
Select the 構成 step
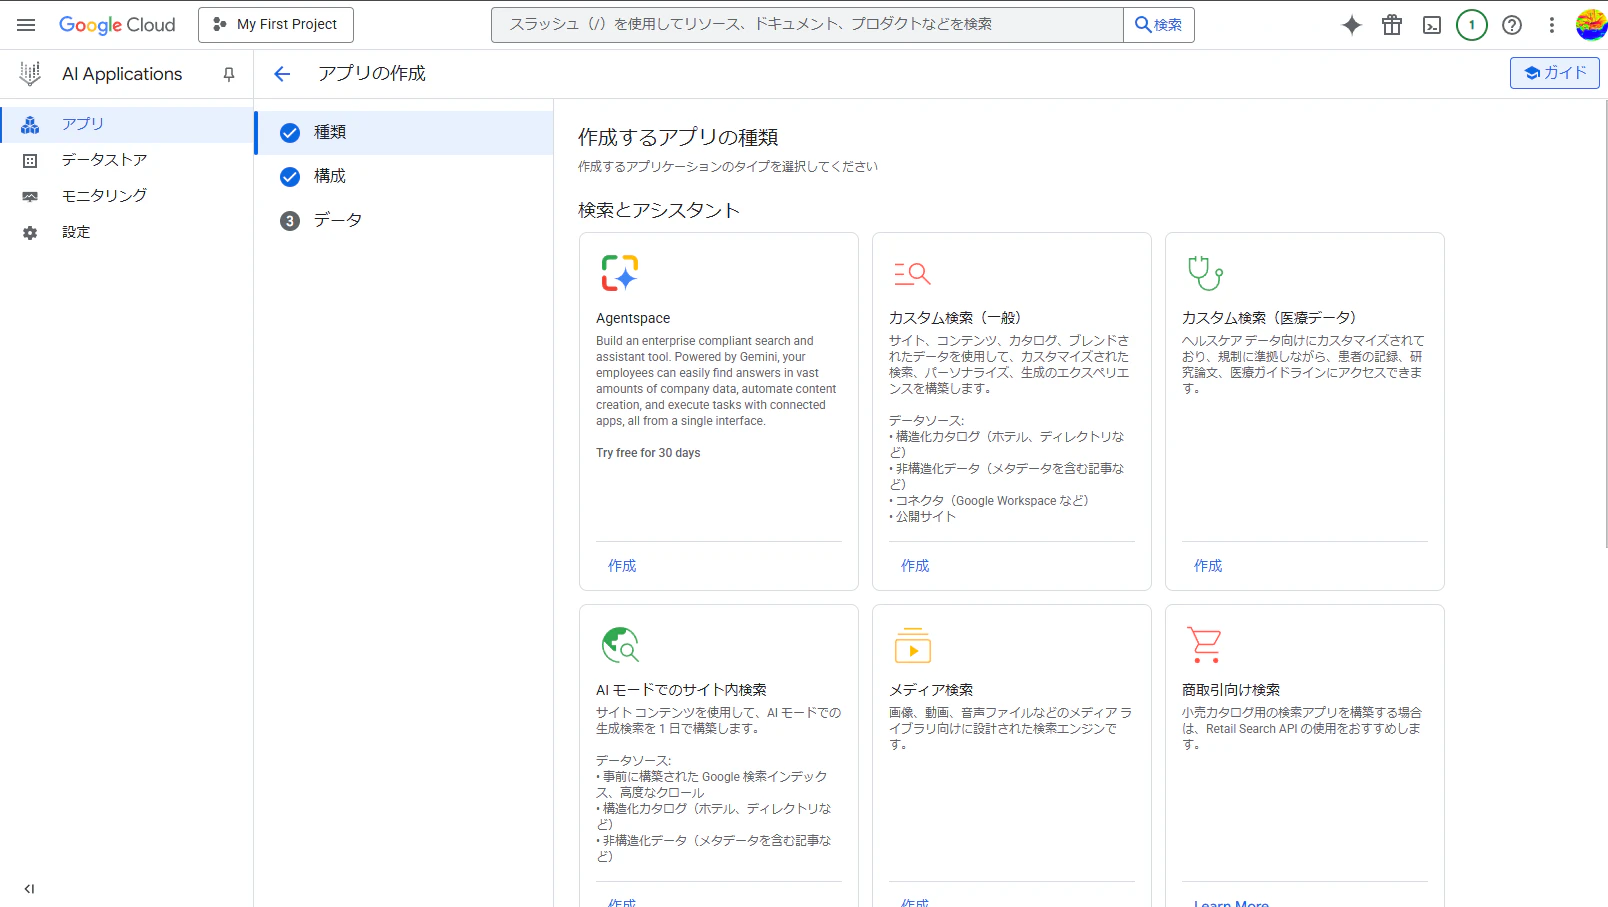(x=404, y=177)
